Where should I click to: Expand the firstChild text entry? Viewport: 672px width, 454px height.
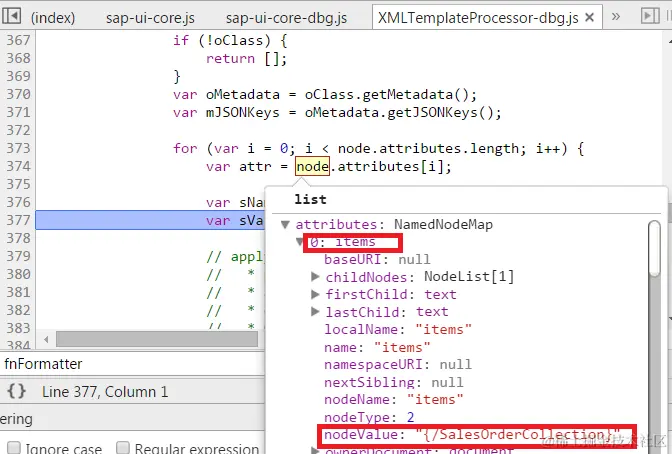(x=315, y=294)
